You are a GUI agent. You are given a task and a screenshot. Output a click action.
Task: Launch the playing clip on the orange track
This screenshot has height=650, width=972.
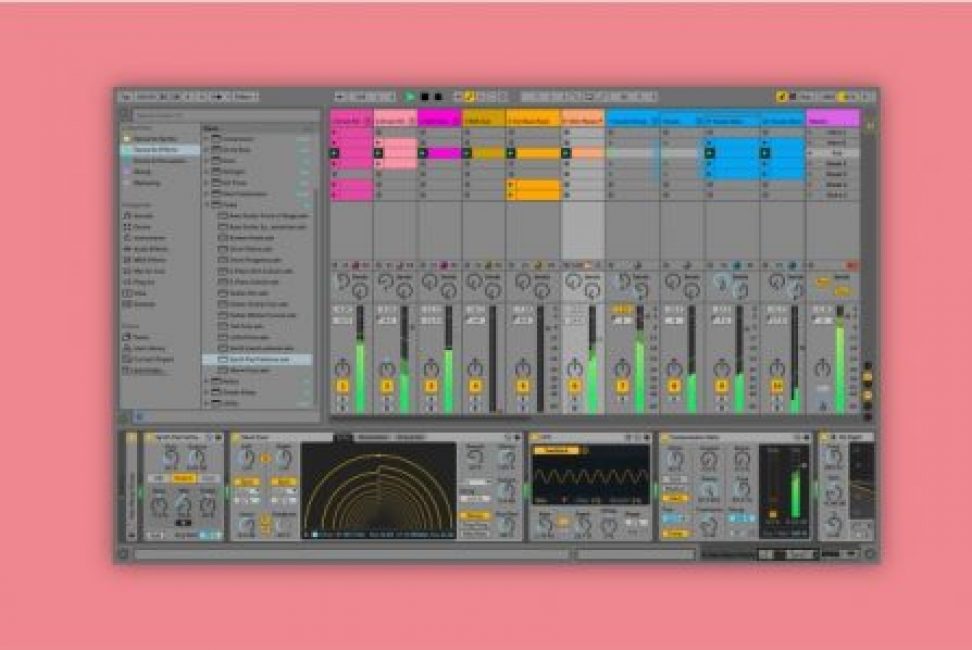511,153
